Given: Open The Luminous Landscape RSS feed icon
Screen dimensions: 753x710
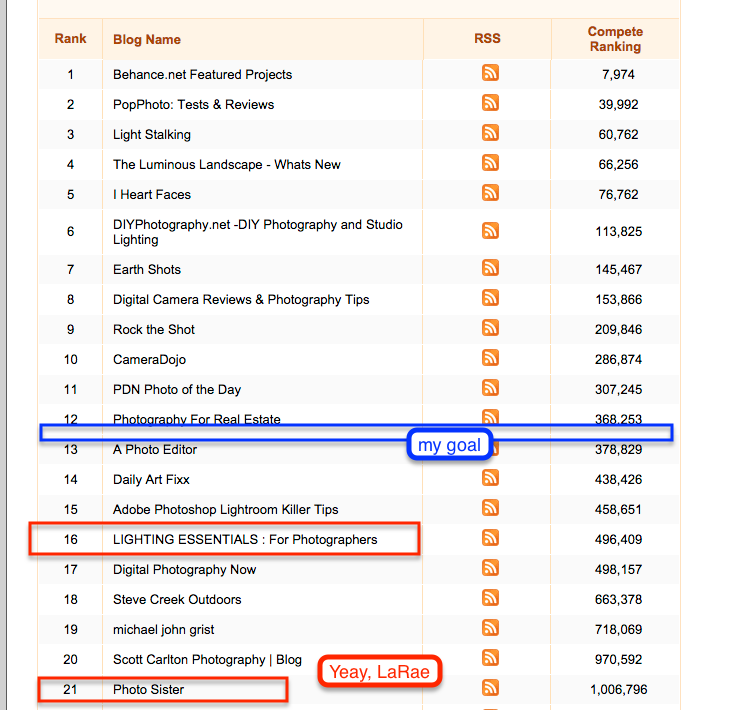Looking at the screenshot, I should click(x=490, y=163).
